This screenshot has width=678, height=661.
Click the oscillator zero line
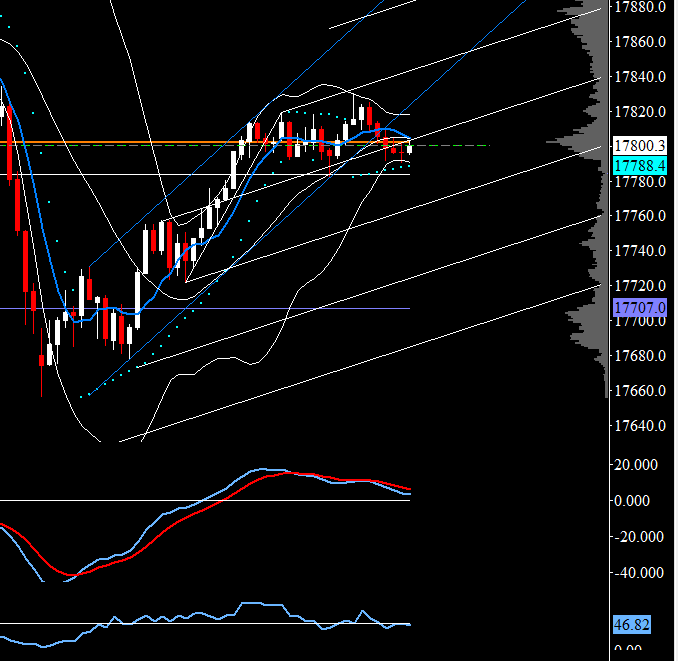pos(205,501)
